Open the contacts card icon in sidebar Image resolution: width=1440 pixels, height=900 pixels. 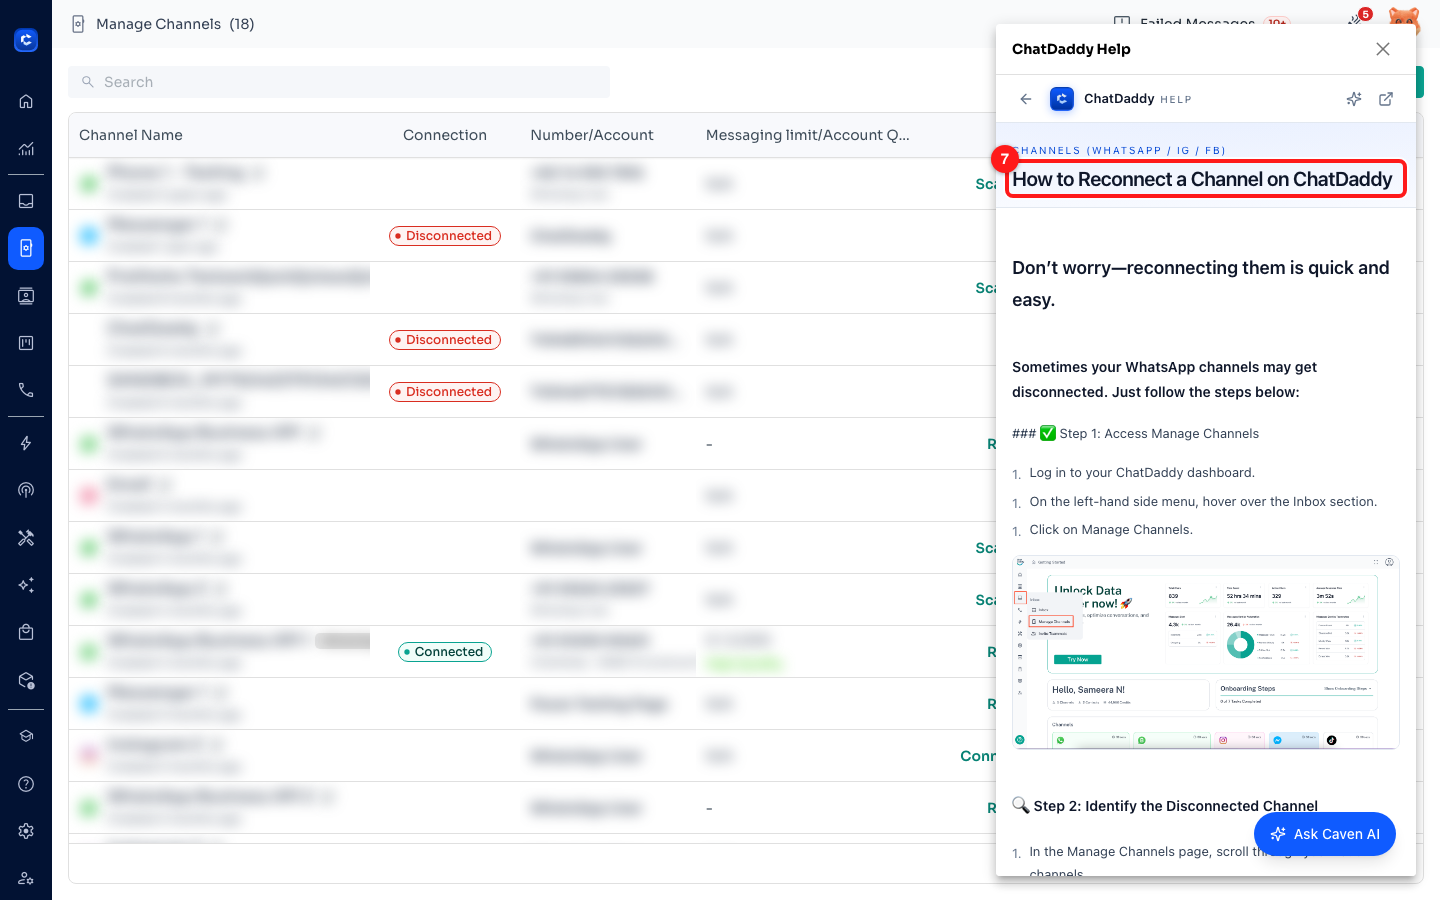(x=26, y=296)
